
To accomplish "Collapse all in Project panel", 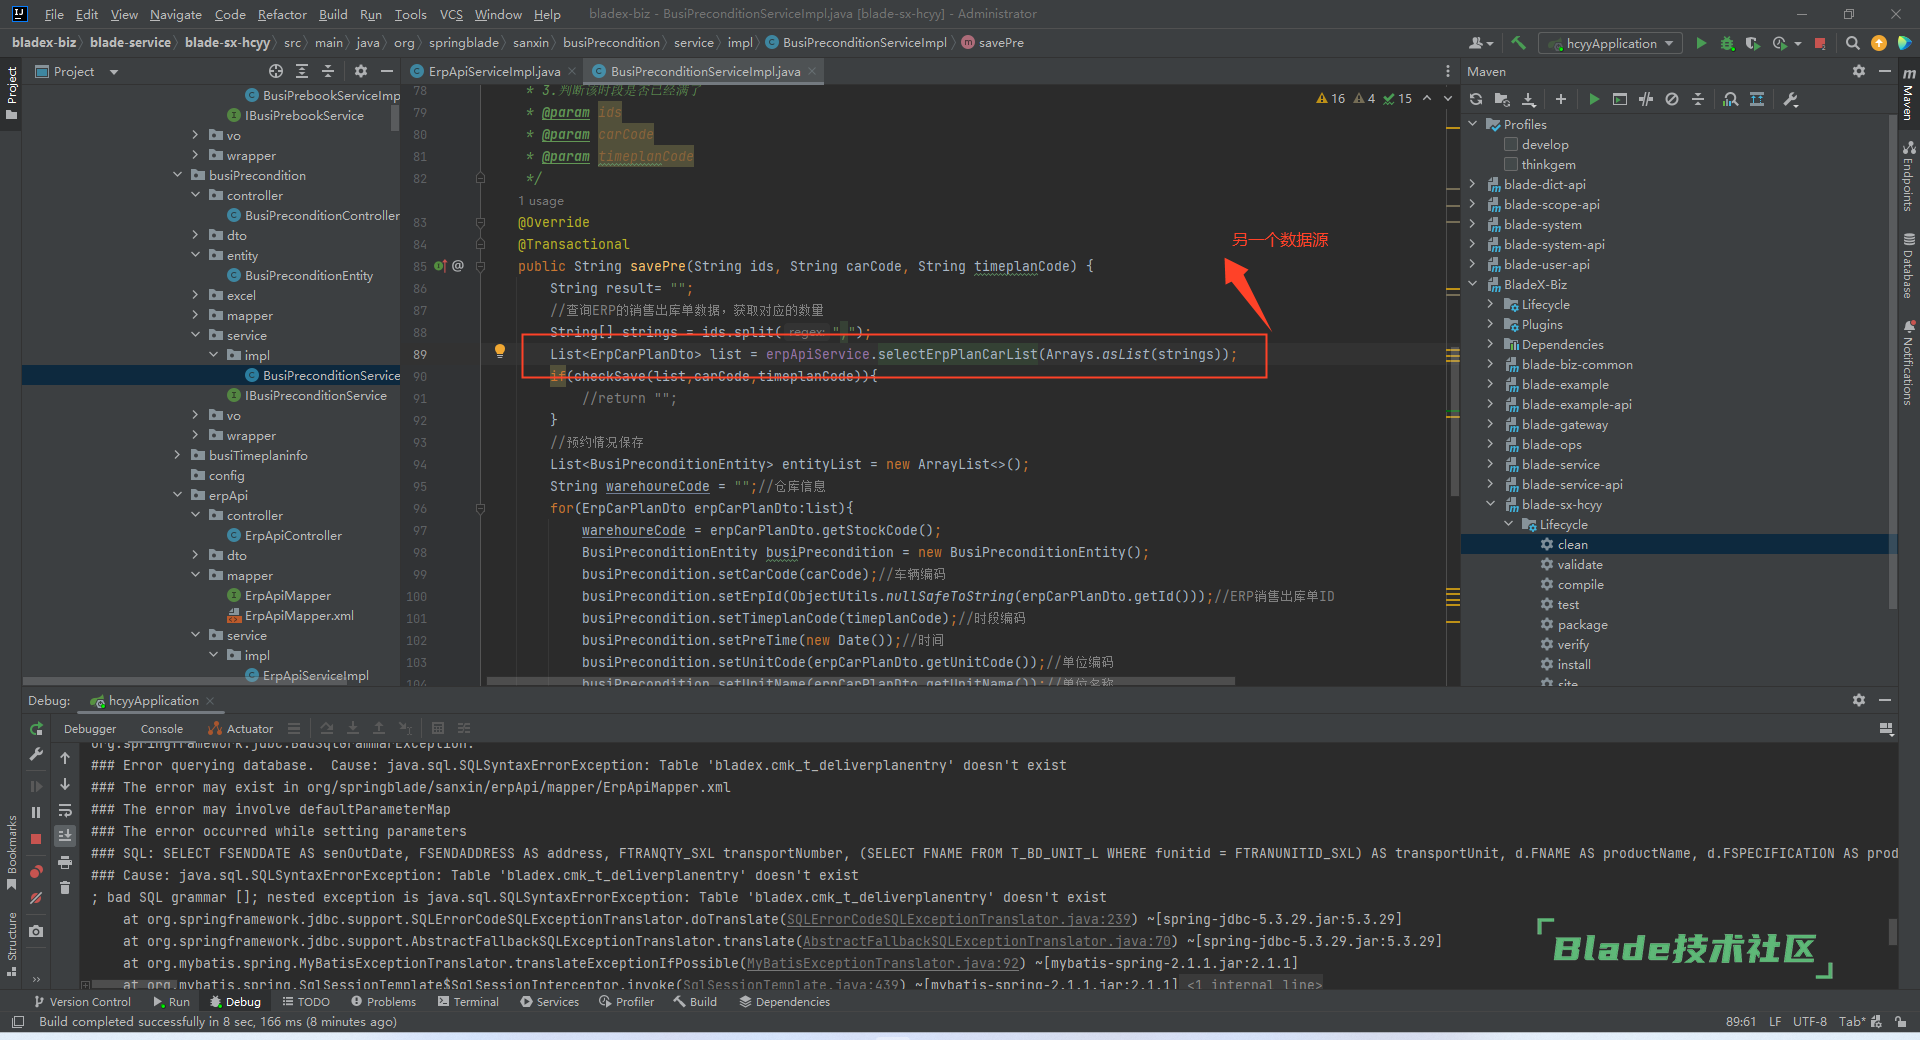I will coord(328,71).
